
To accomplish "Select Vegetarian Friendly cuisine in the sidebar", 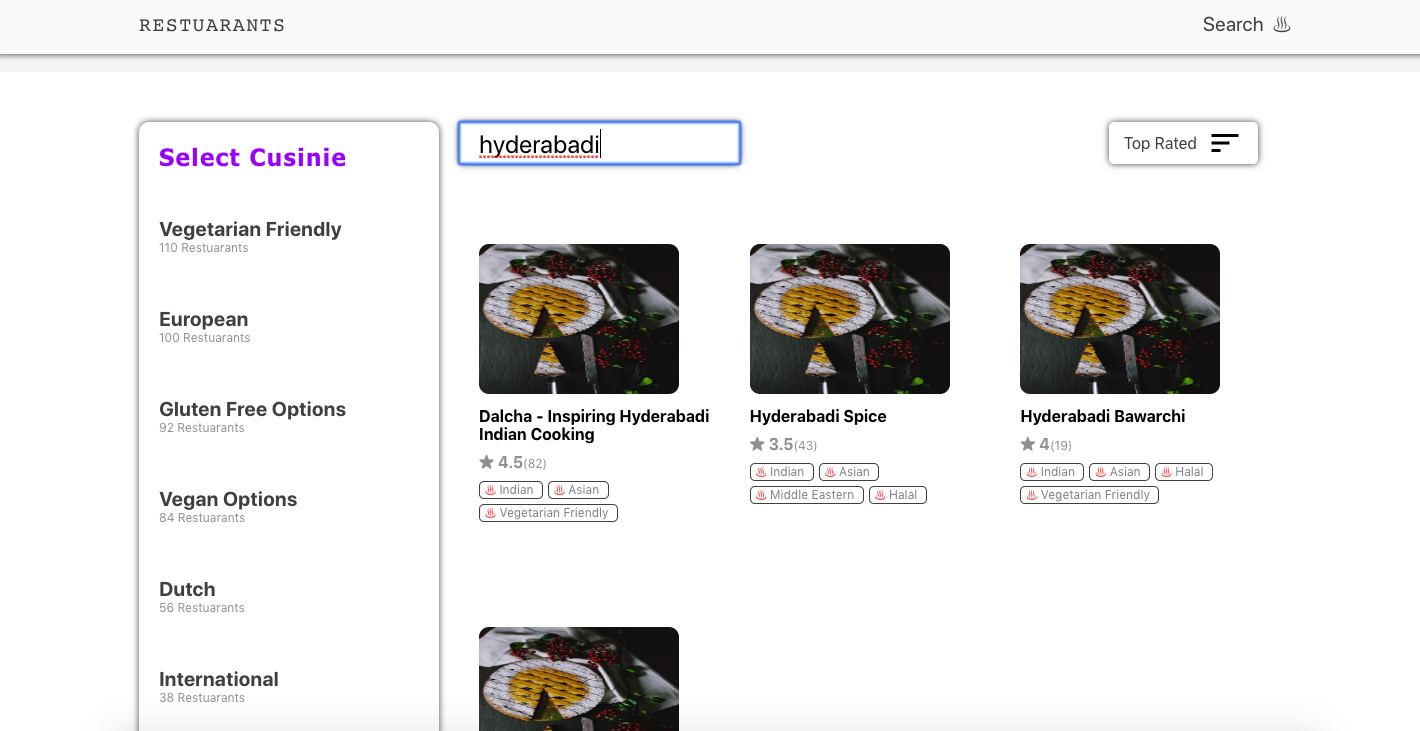I will pyautogui.click(x=250, y=229).
